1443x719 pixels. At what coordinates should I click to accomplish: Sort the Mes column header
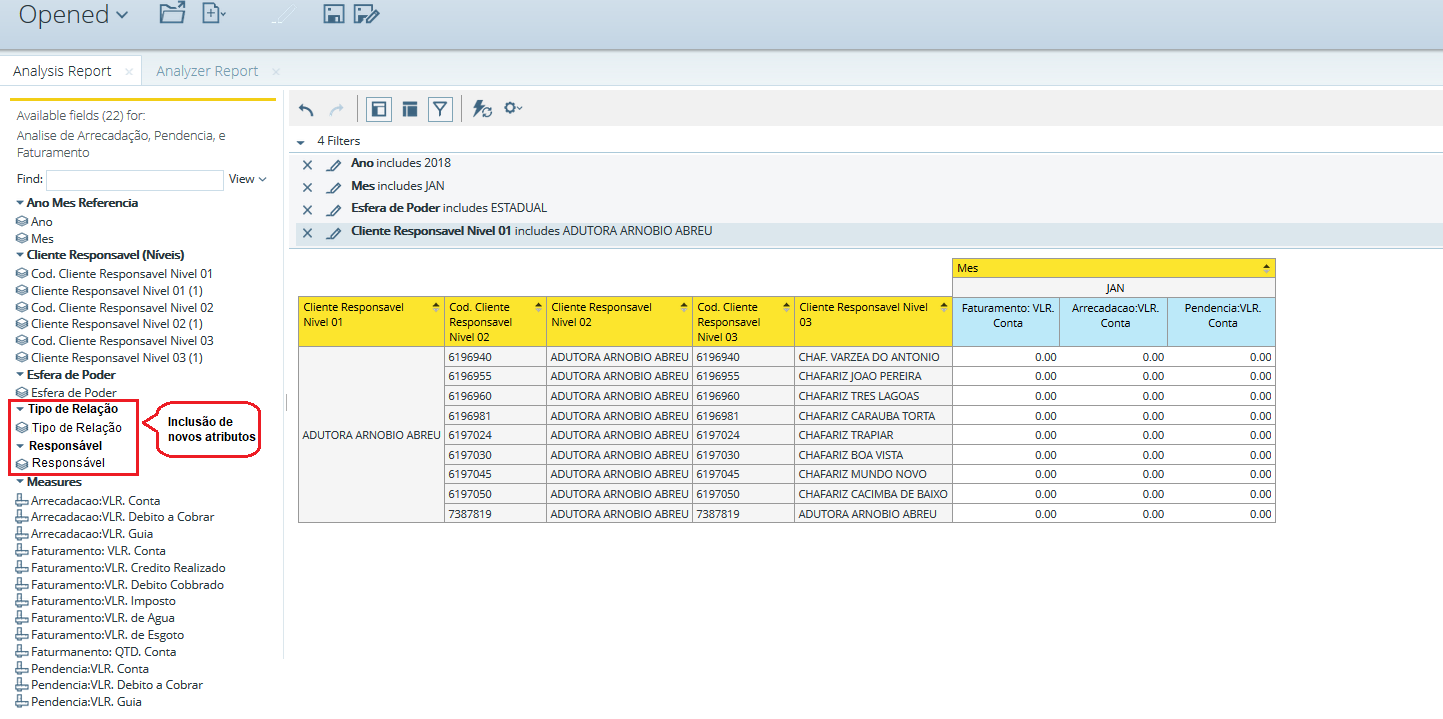(1267, 268)
